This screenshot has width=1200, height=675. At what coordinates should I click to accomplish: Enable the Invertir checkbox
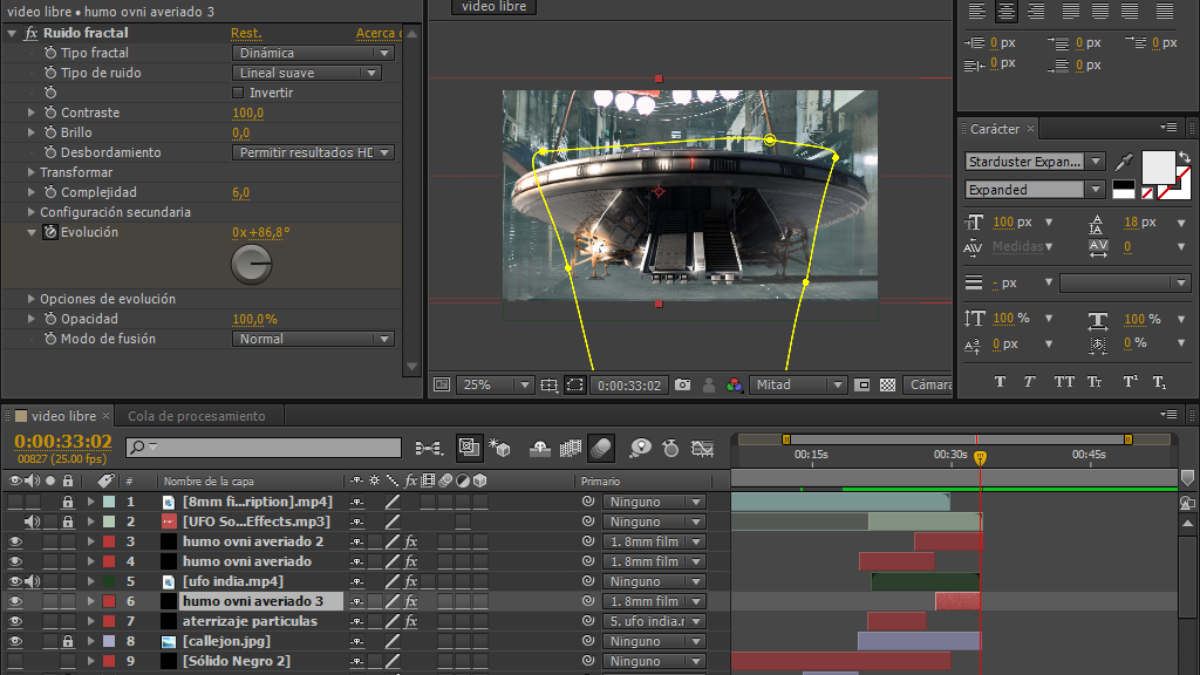point(238,93)
